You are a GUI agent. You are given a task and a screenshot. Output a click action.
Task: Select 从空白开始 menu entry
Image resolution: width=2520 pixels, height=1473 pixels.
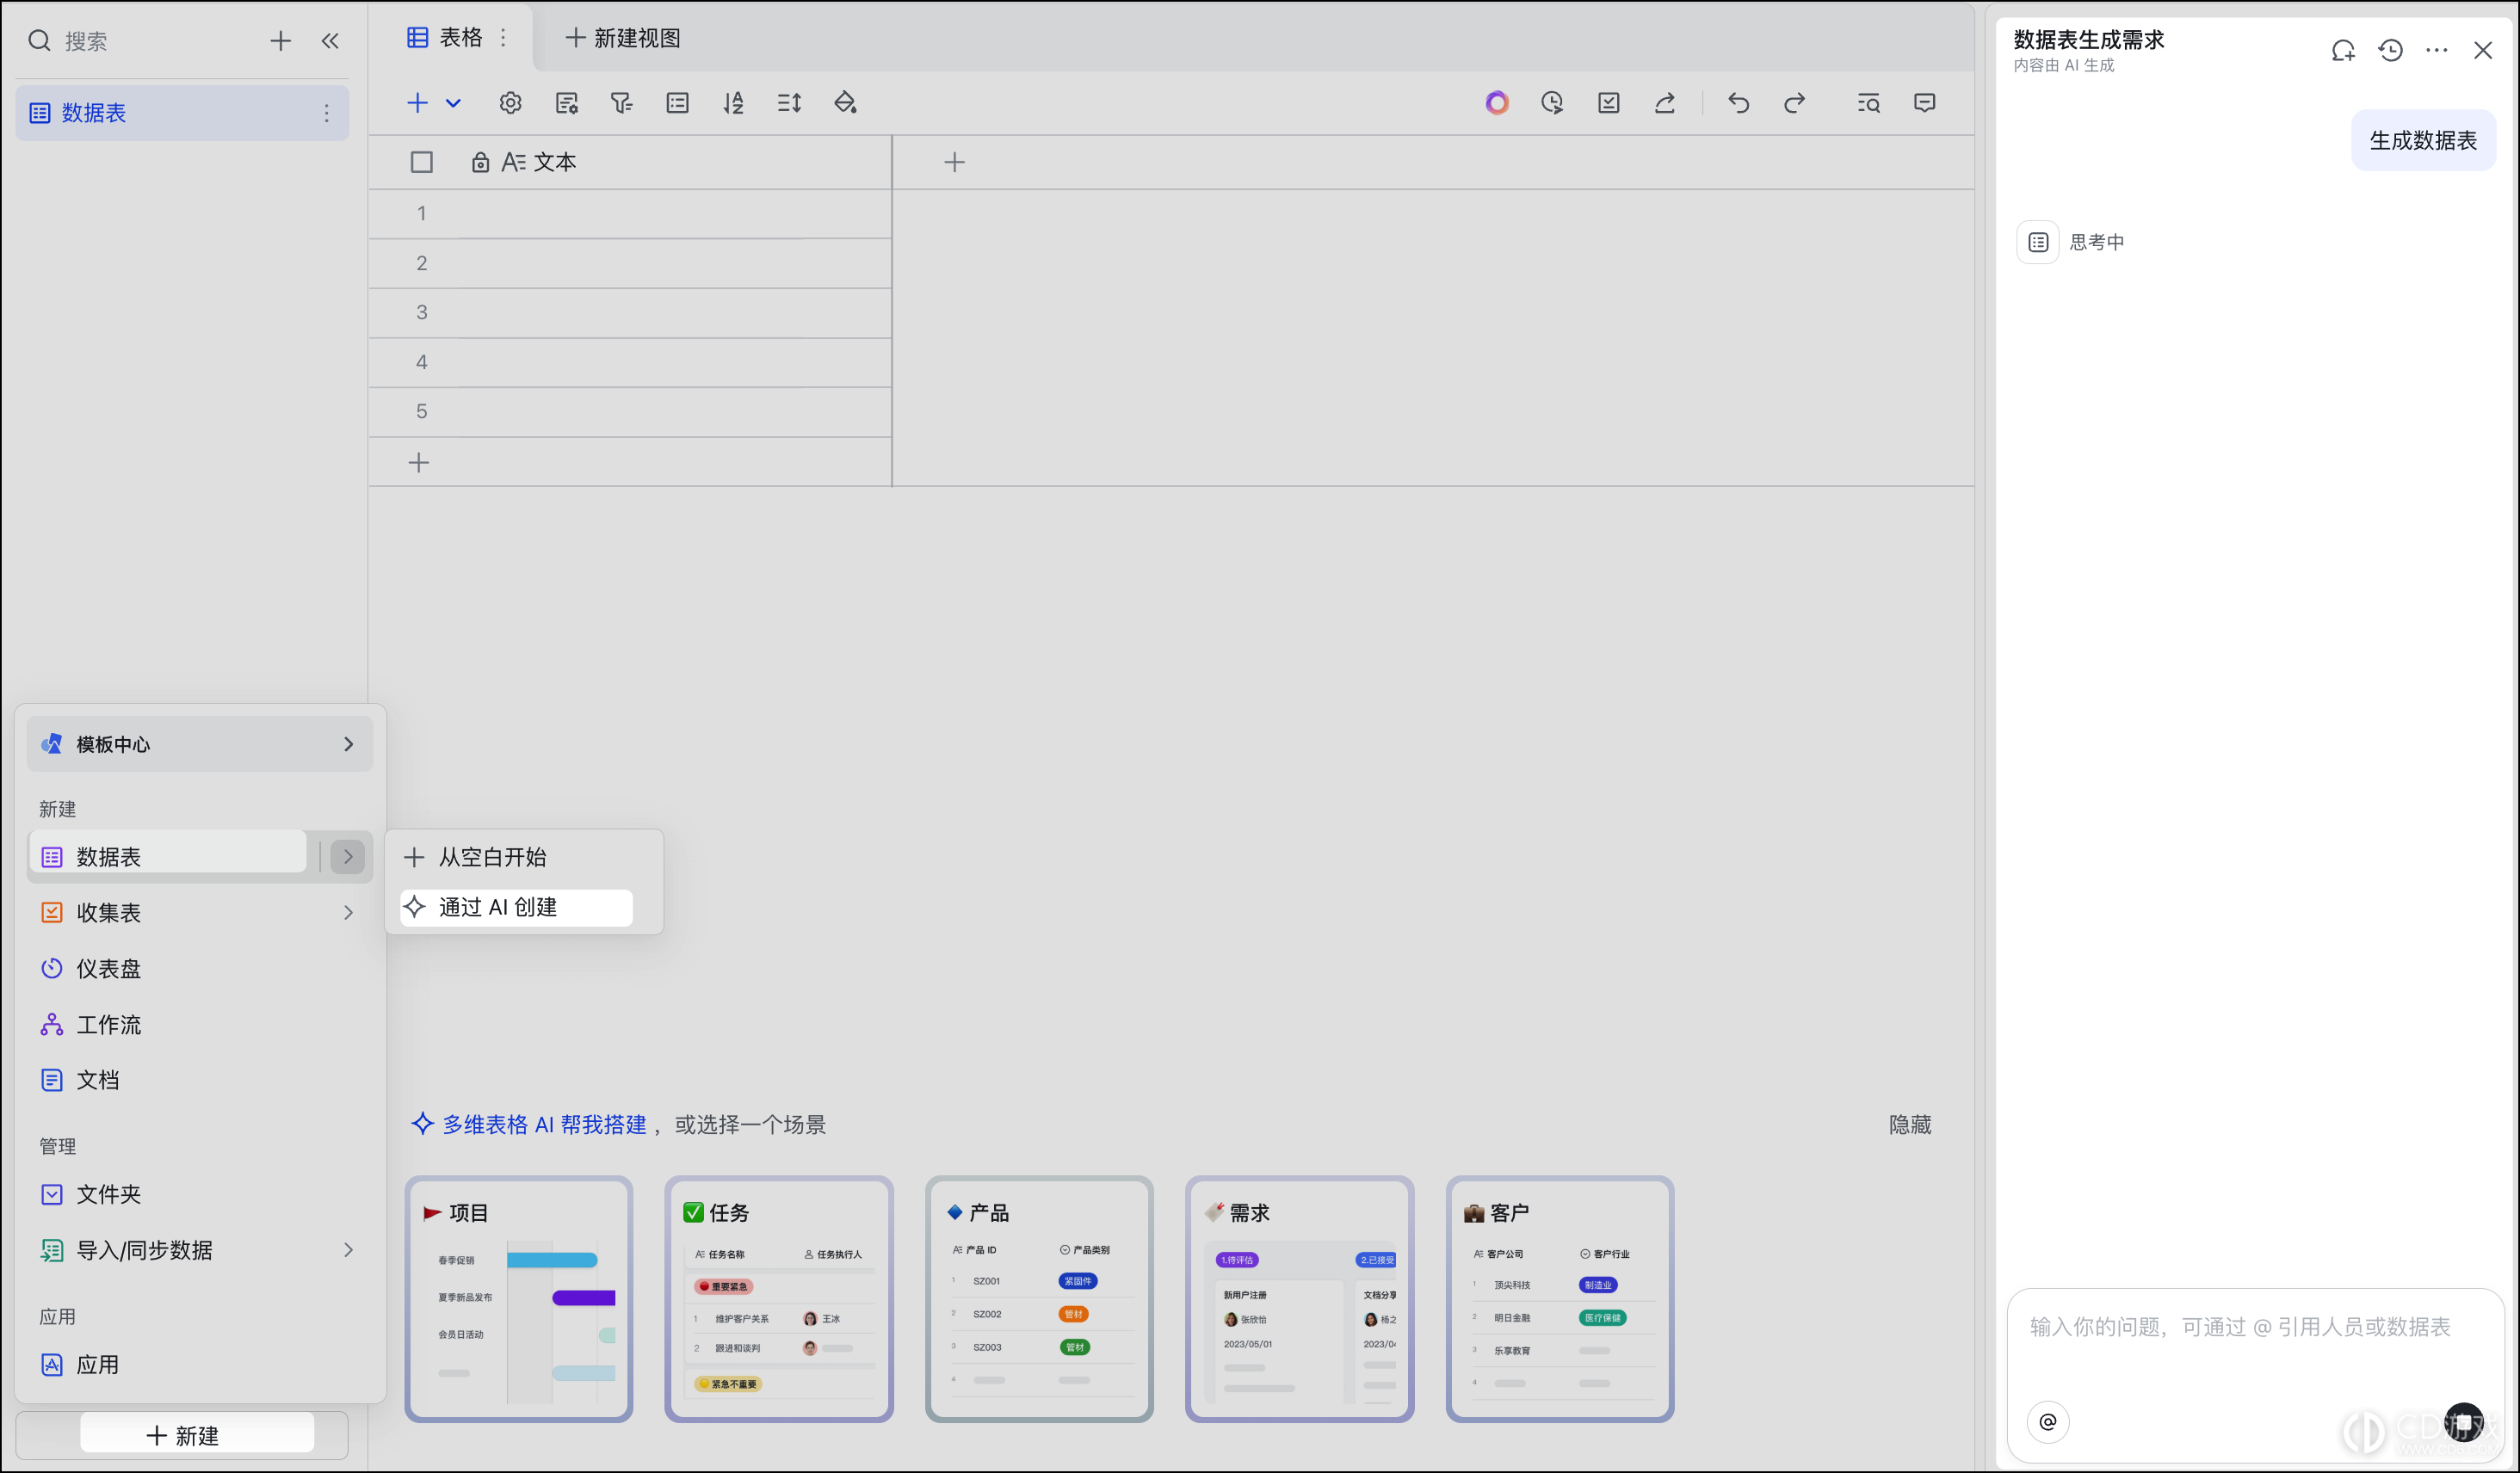click(524, 857)
